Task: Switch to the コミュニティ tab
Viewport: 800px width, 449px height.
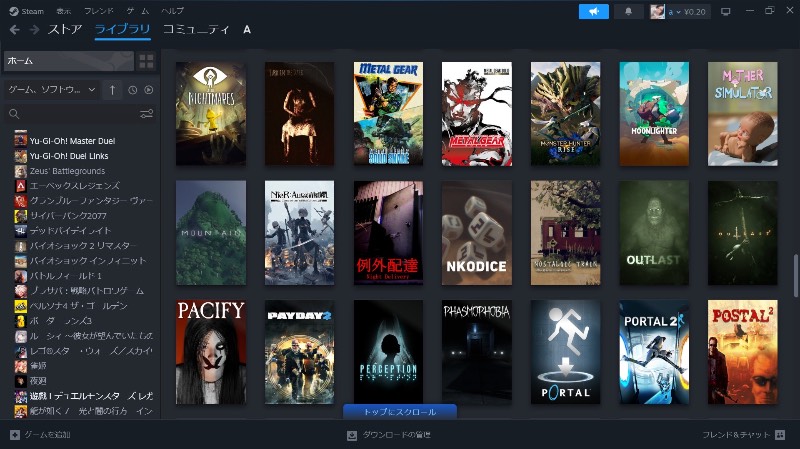Action: (x=196, y=30)
